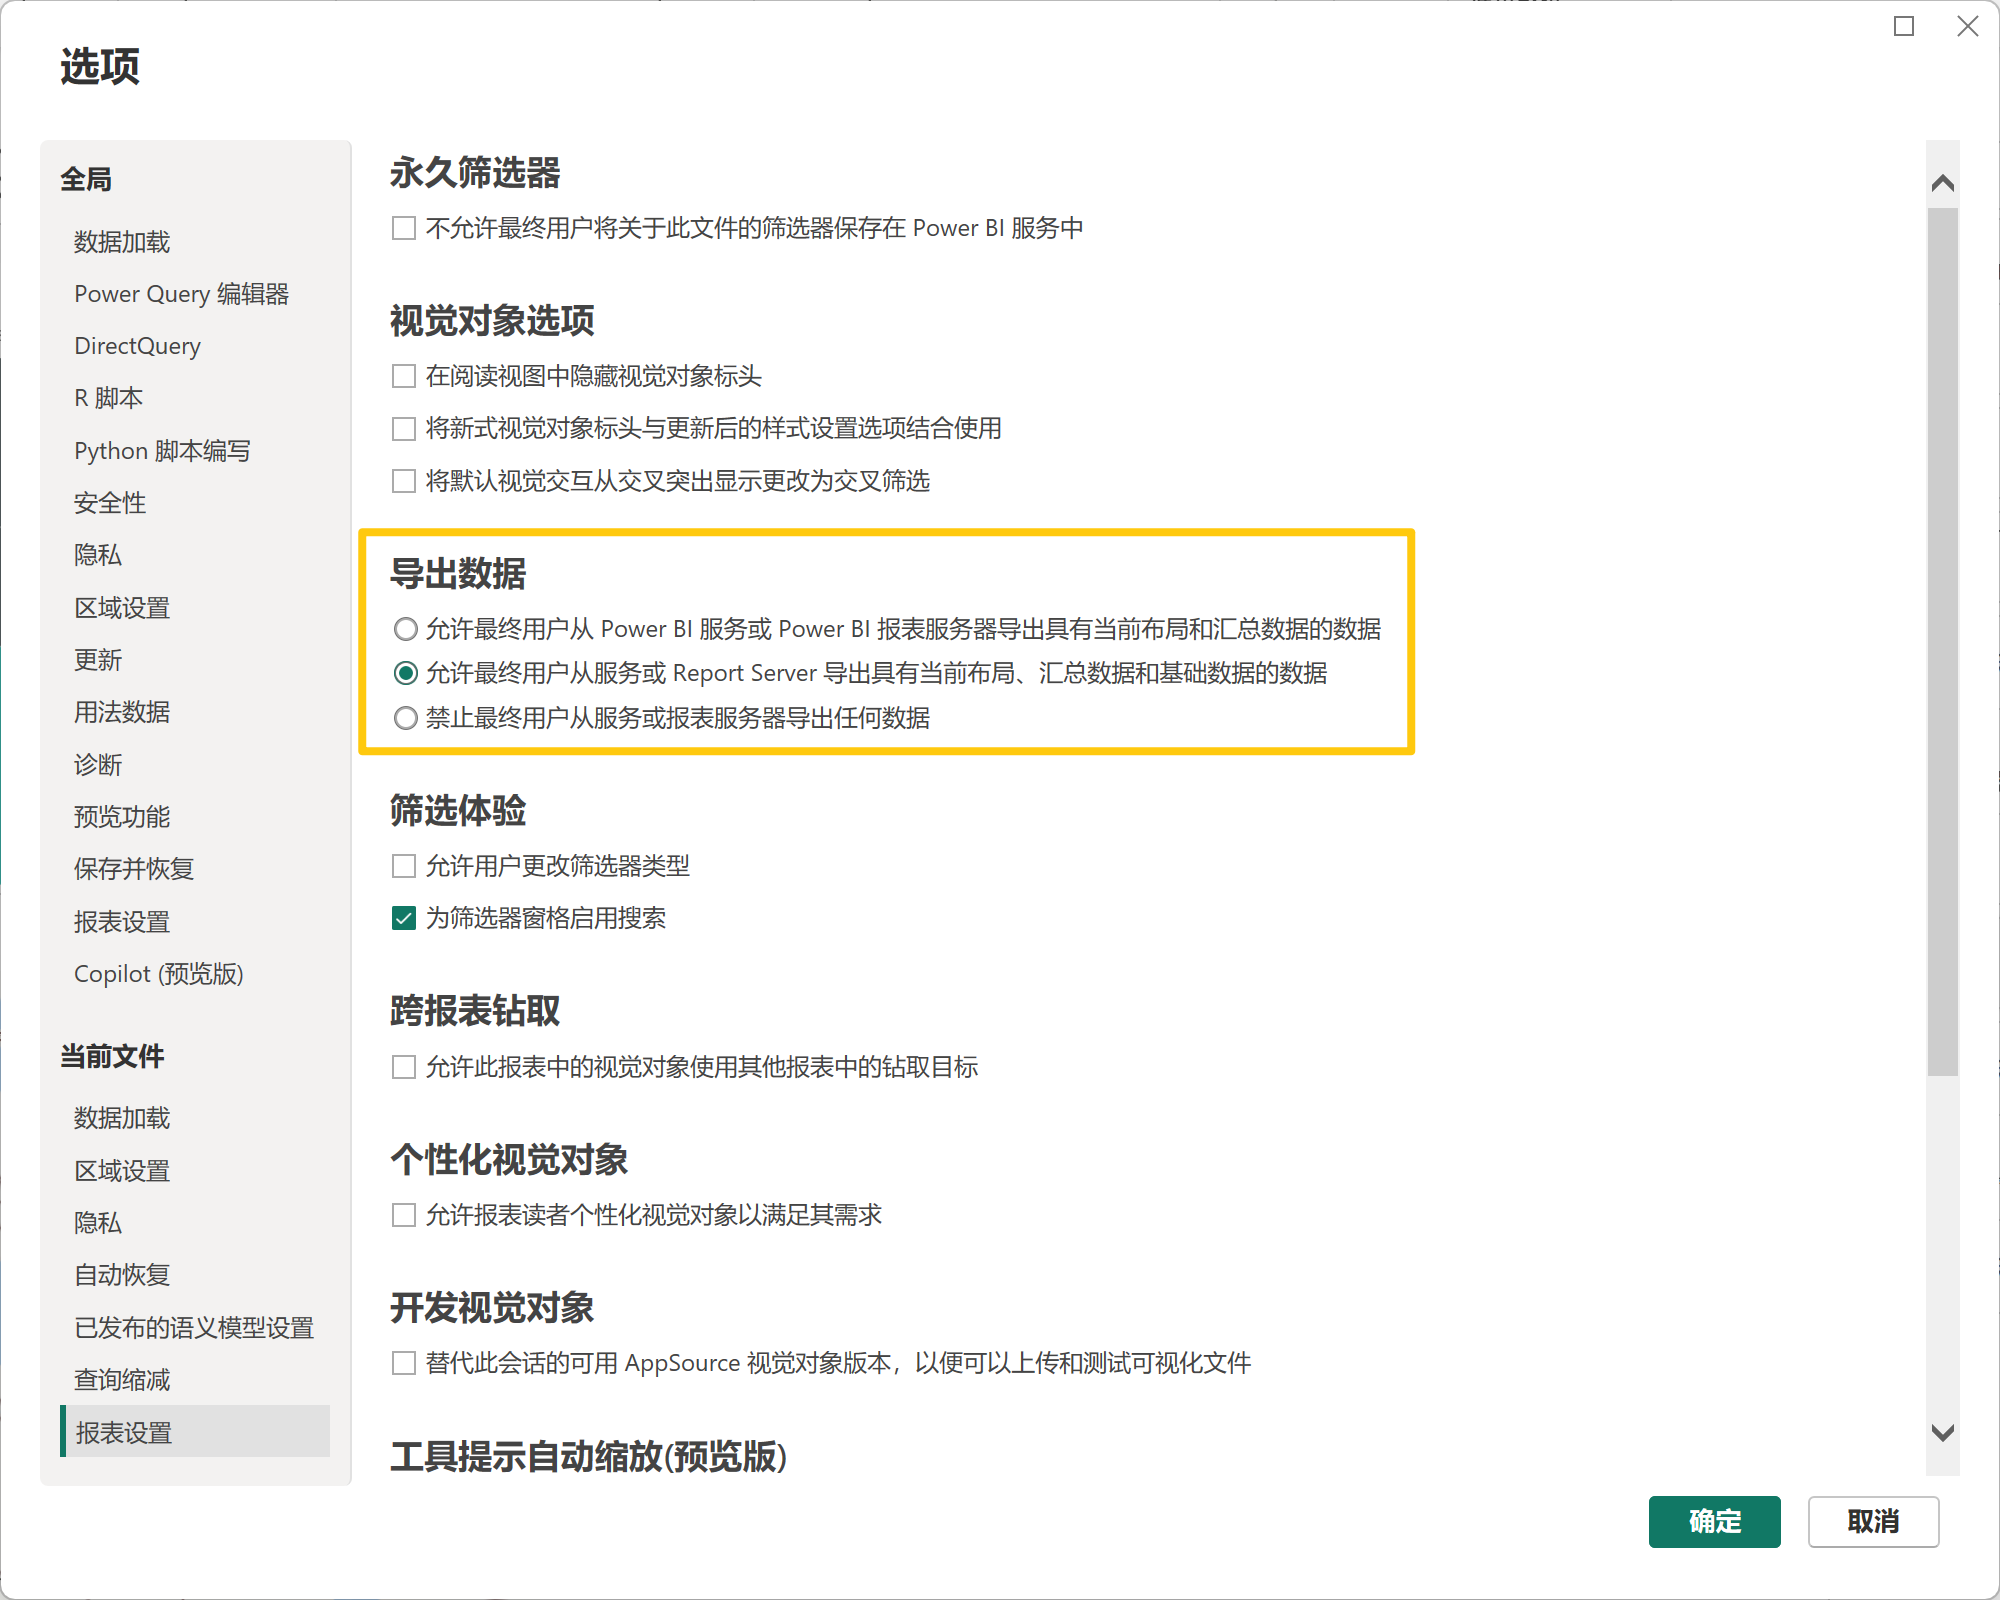Screen dimensions: 2000x1600
Task: Click the 导出数据 section heading
Action: click(x=458, y=574)
